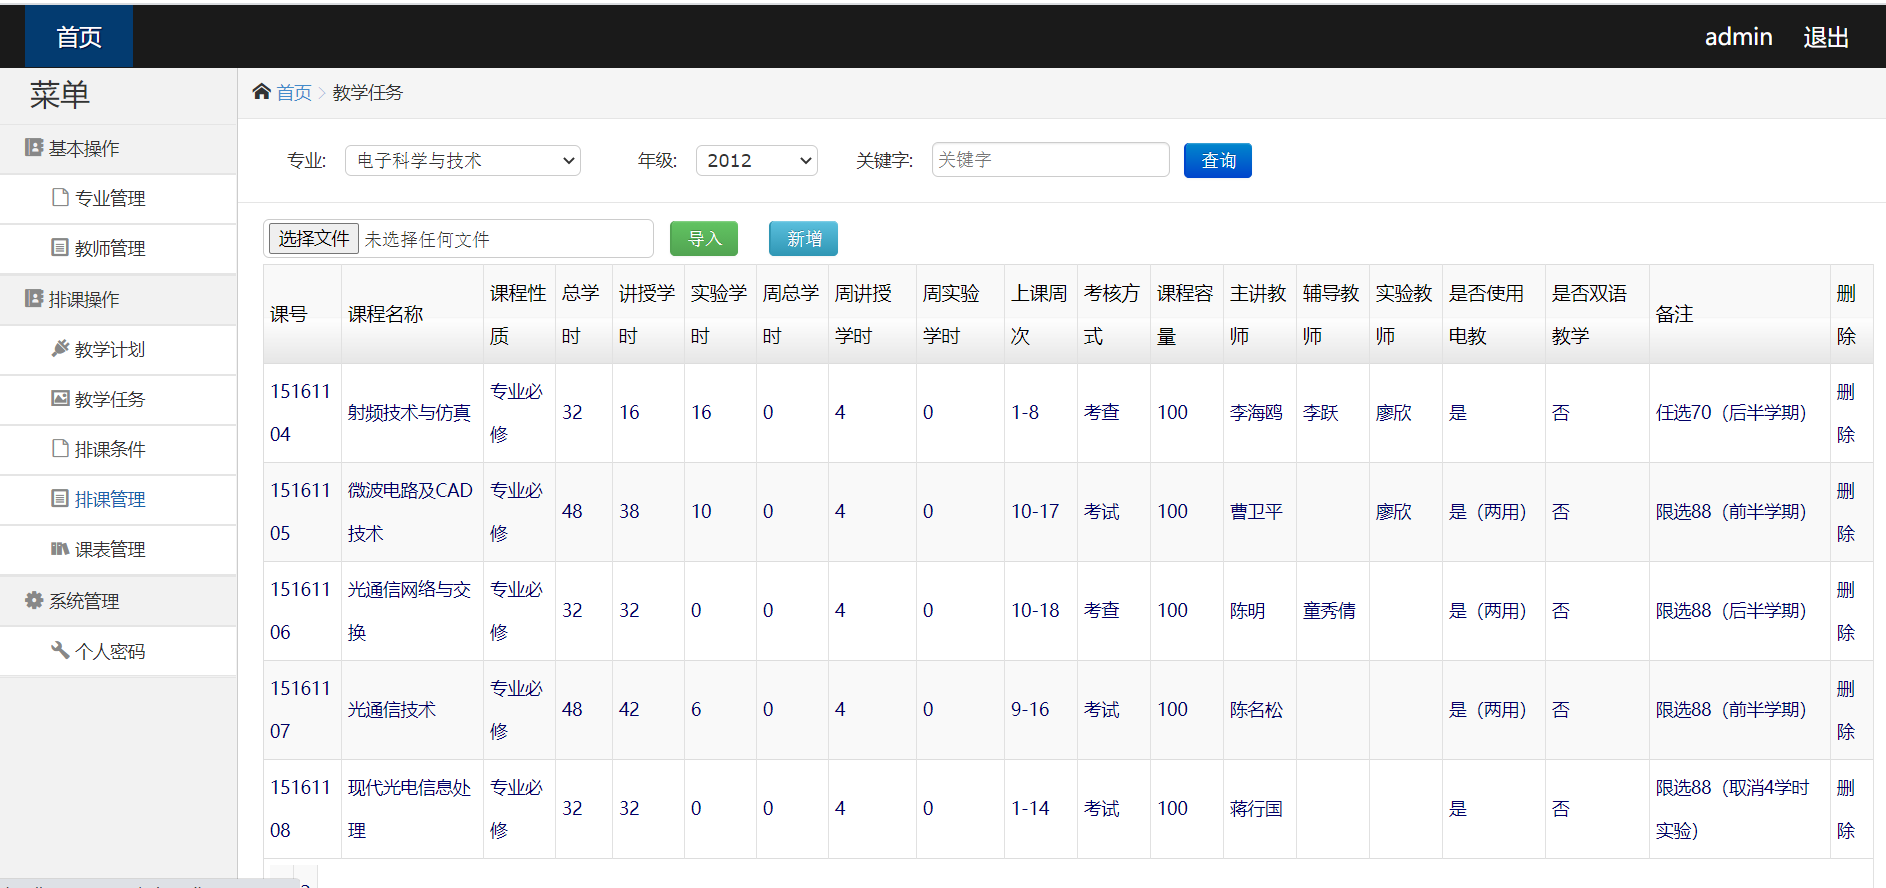This screenshot has width=1886, height=888.
Task: Open the 专业 major dropdown
Action: coord(463,160)
